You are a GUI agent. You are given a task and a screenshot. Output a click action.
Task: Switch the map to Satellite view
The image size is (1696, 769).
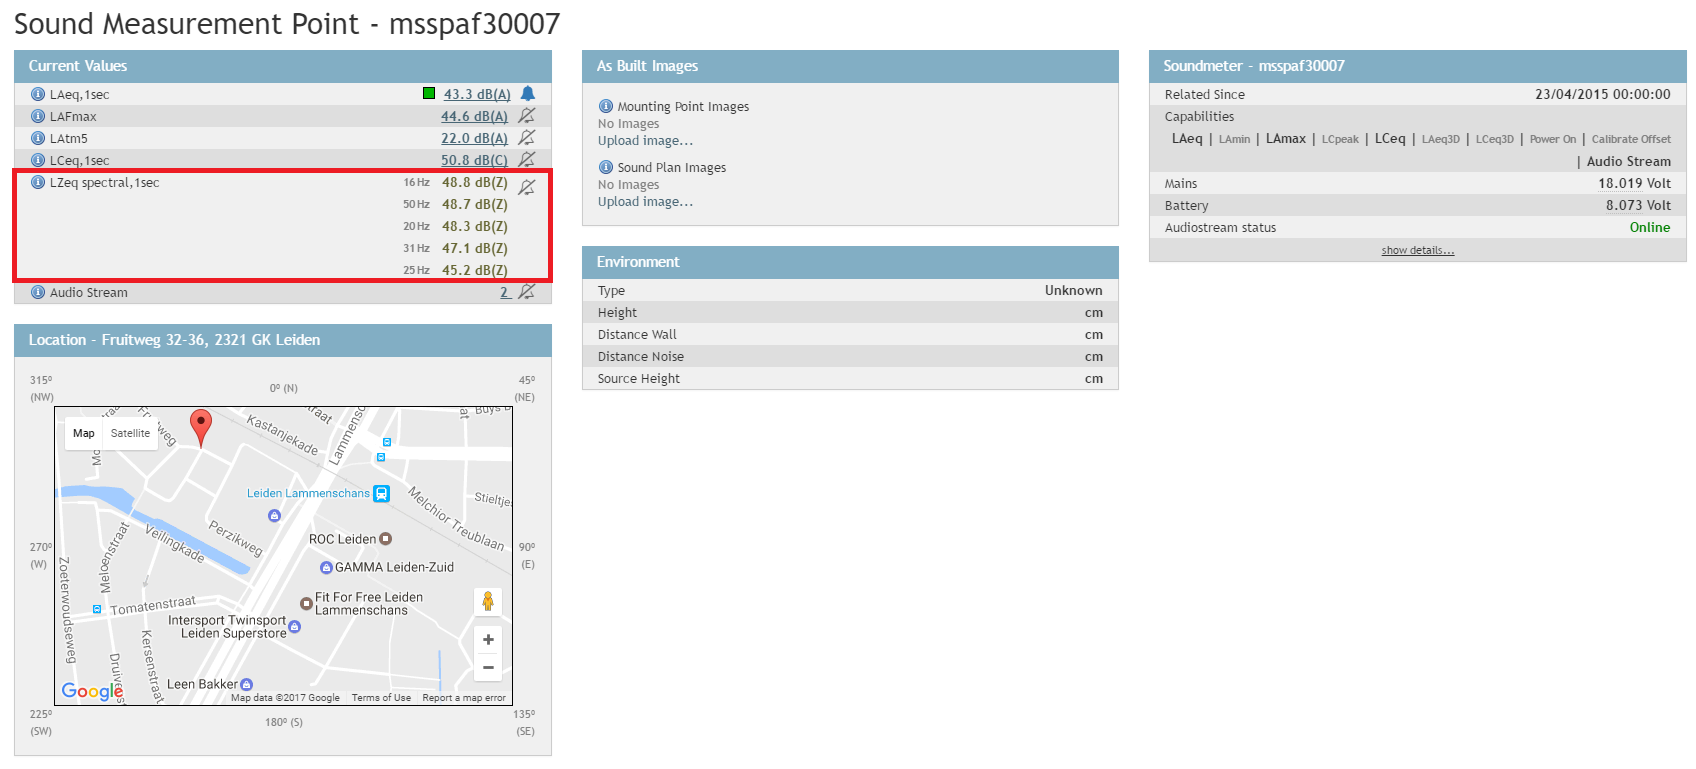point(130,433)
